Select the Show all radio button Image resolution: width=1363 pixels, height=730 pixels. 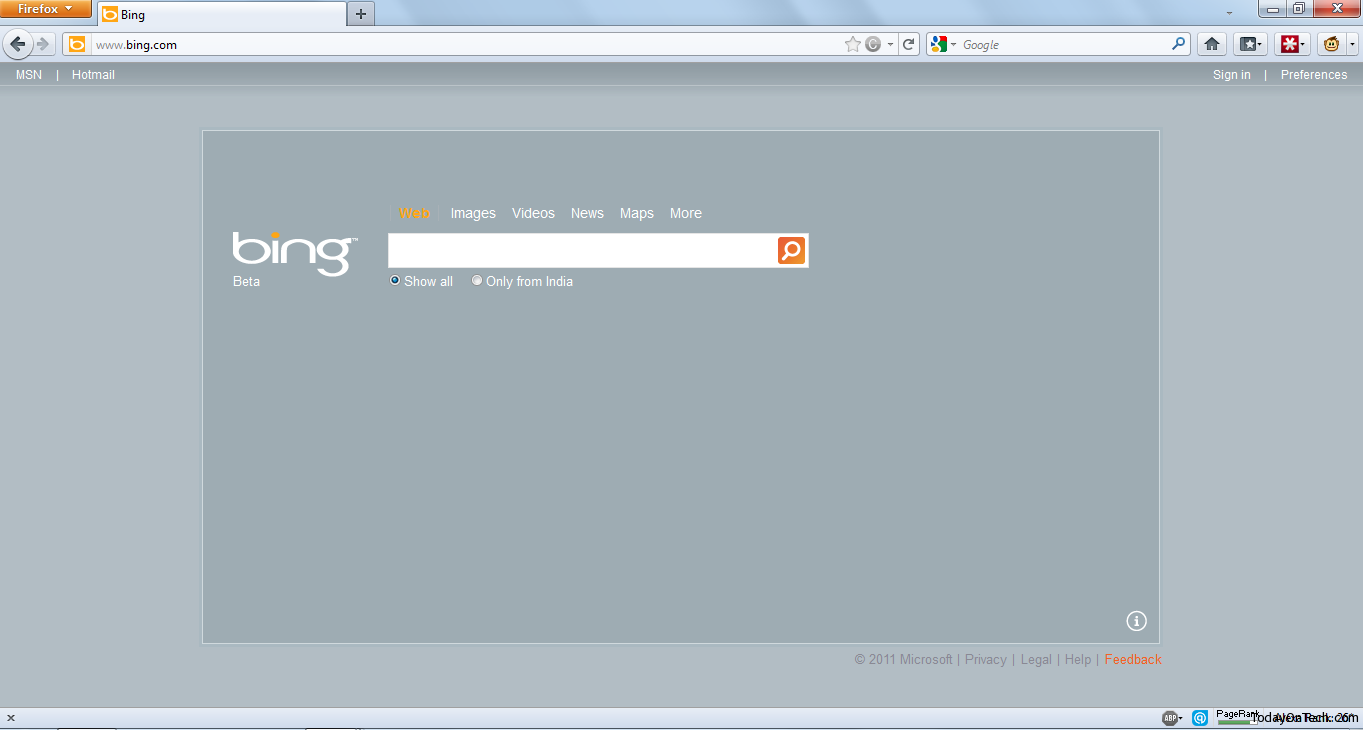point(395,281)
